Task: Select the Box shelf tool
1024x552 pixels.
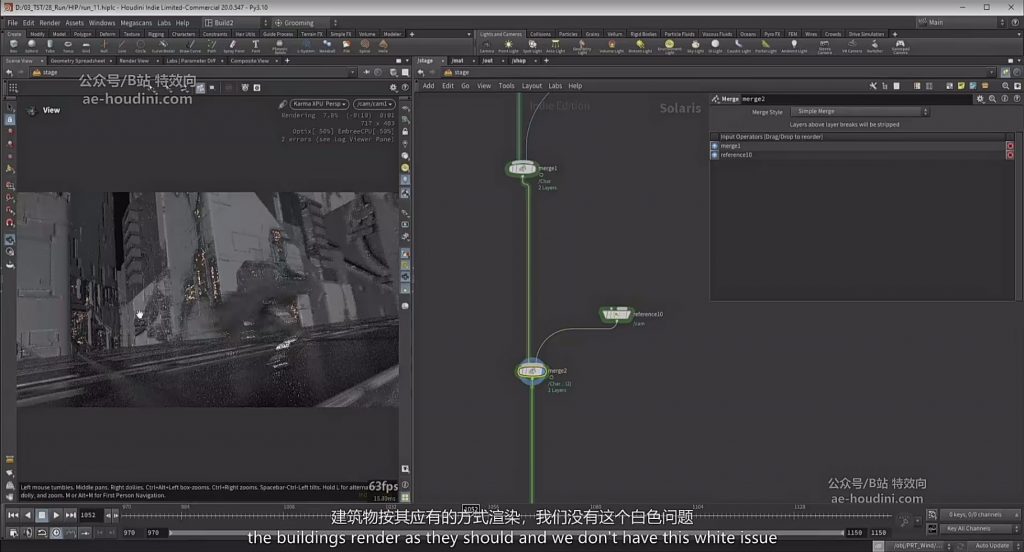Action: coord(14,46)
